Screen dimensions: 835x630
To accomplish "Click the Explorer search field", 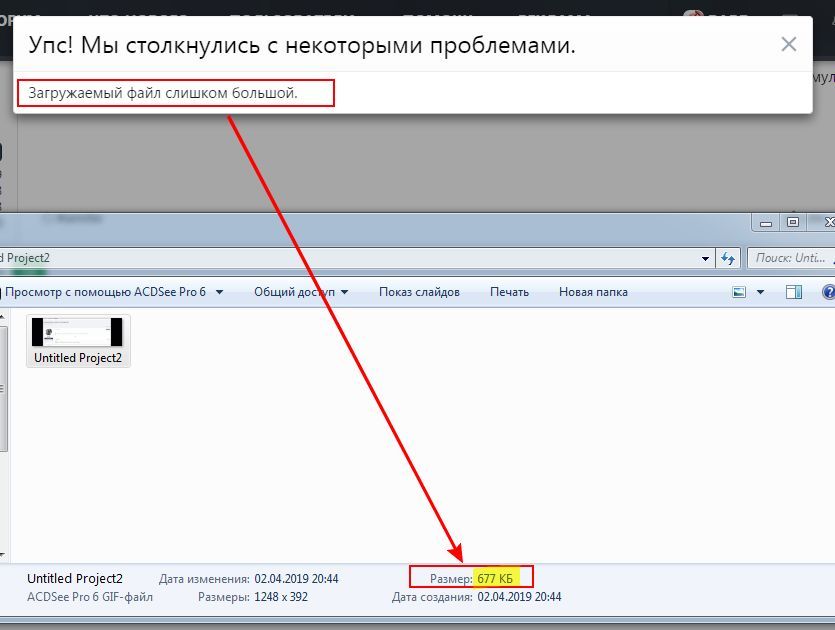I will click(791, 258).
